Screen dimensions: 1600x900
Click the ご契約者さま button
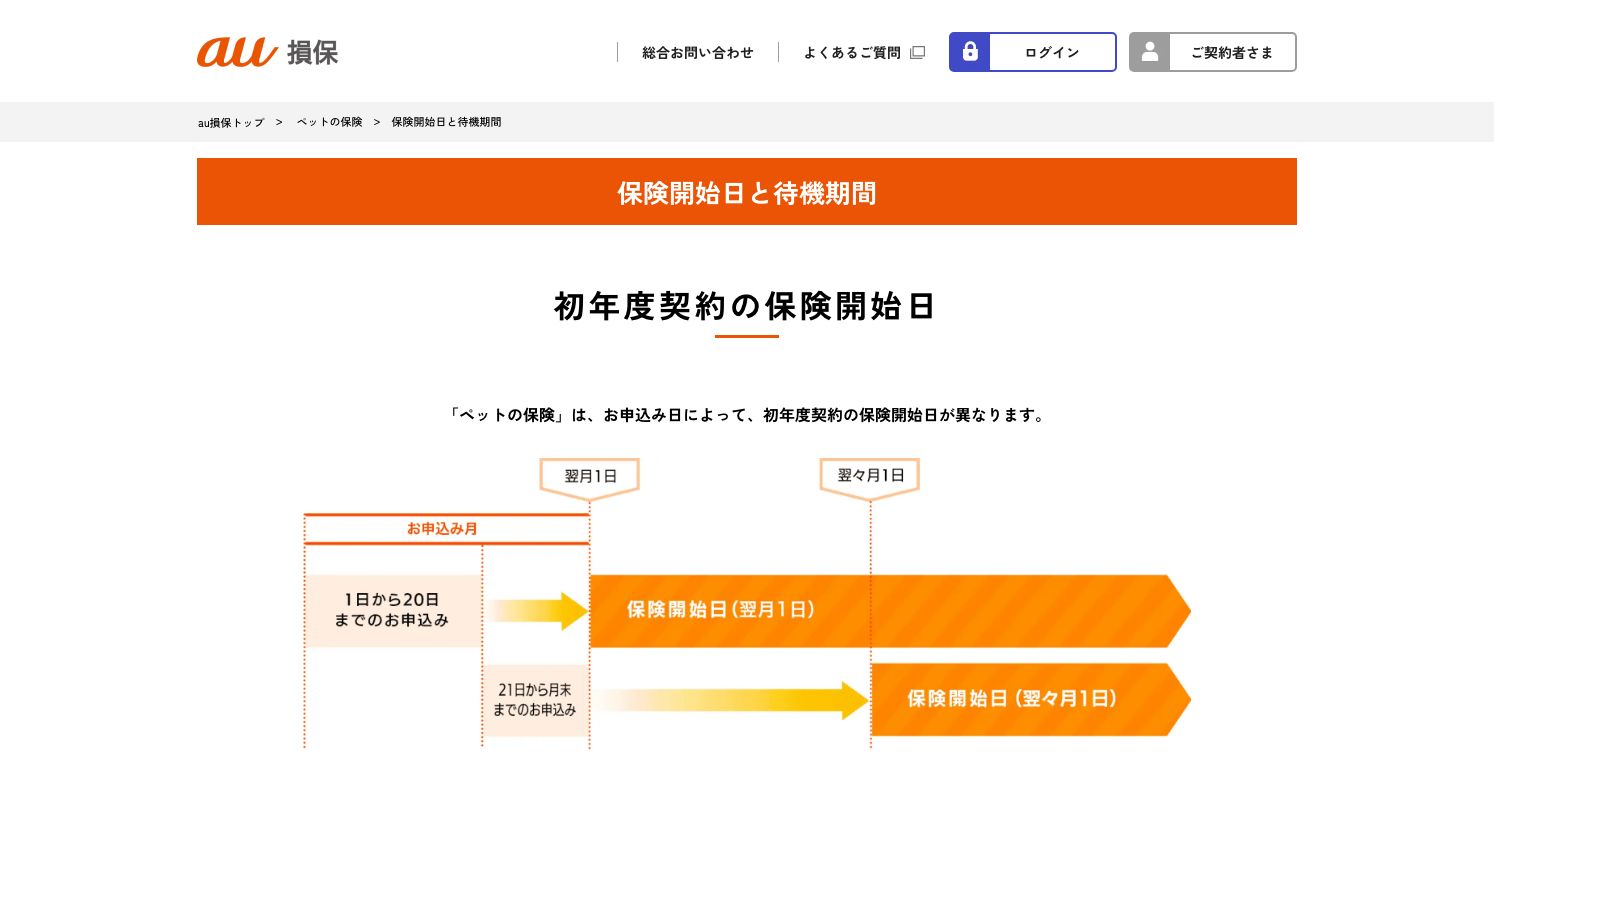pos(1213,52)
